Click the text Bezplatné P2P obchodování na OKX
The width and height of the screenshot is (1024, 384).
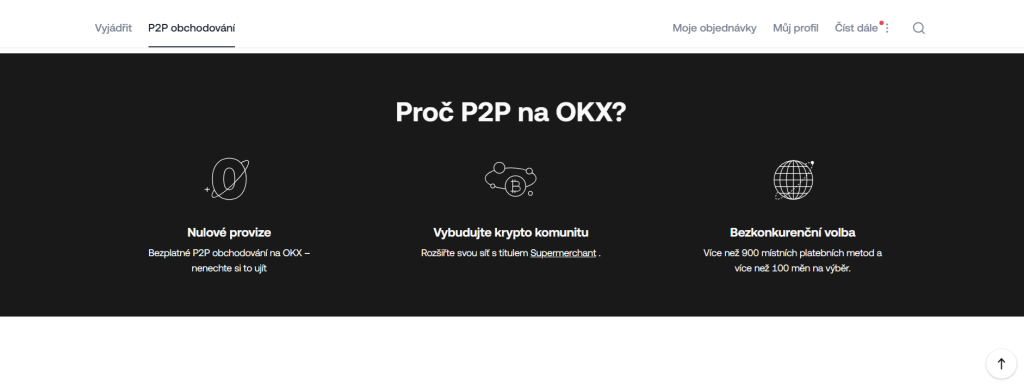click(225, 253)
